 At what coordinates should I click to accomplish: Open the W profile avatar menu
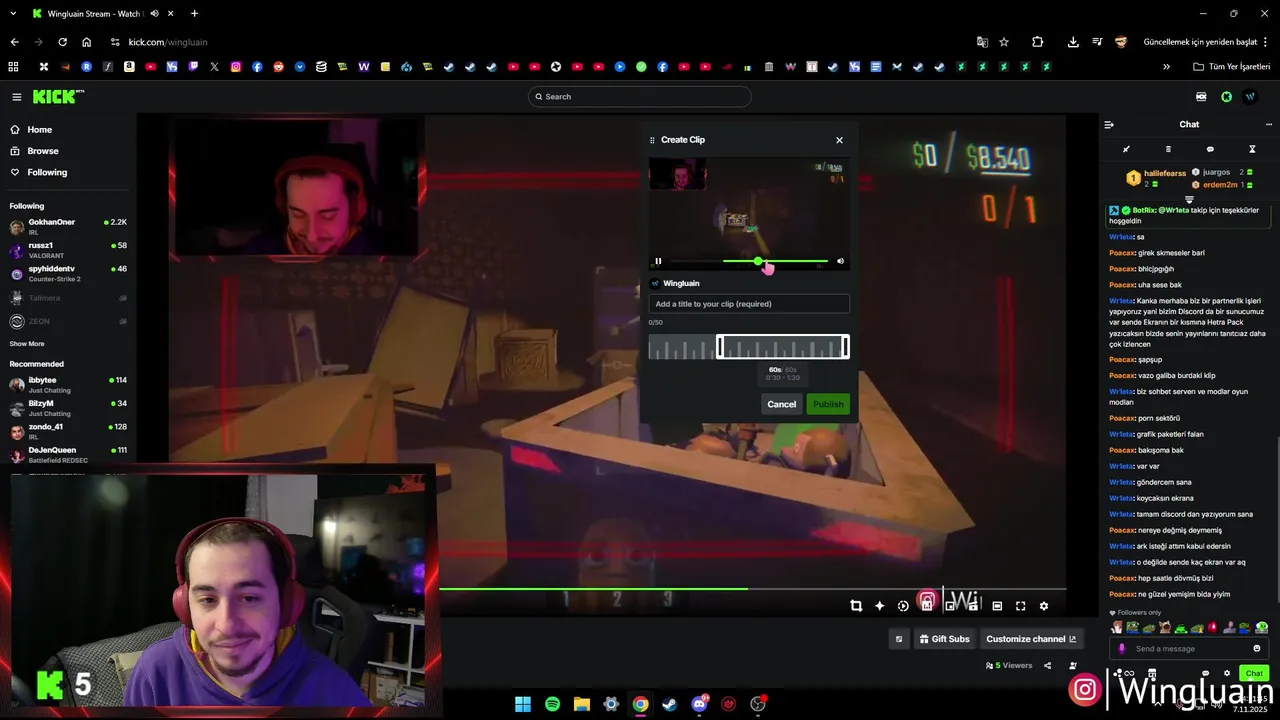pos(1250,97)
